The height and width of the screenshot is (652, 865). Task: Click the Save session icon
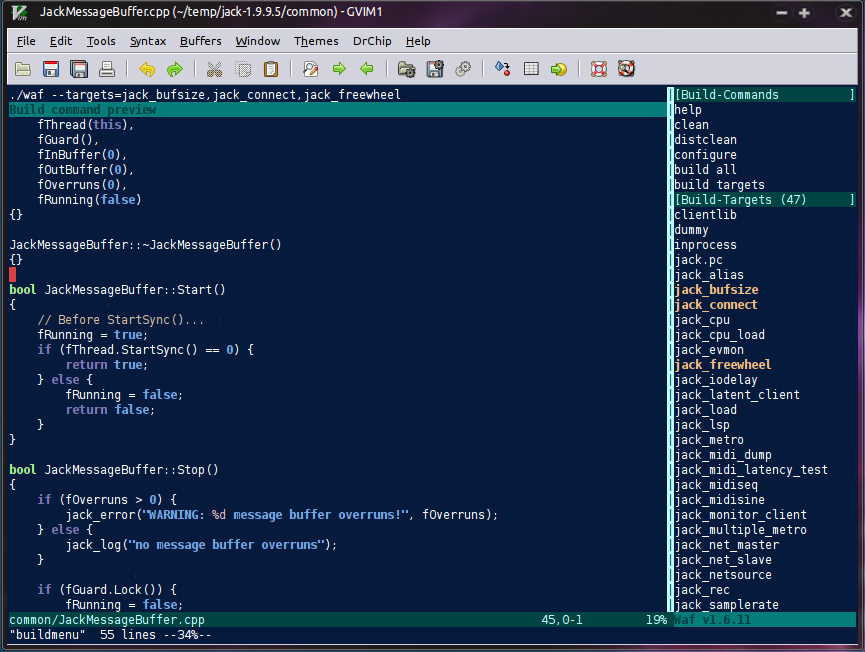pyautogui.click(x=435, y=69)
